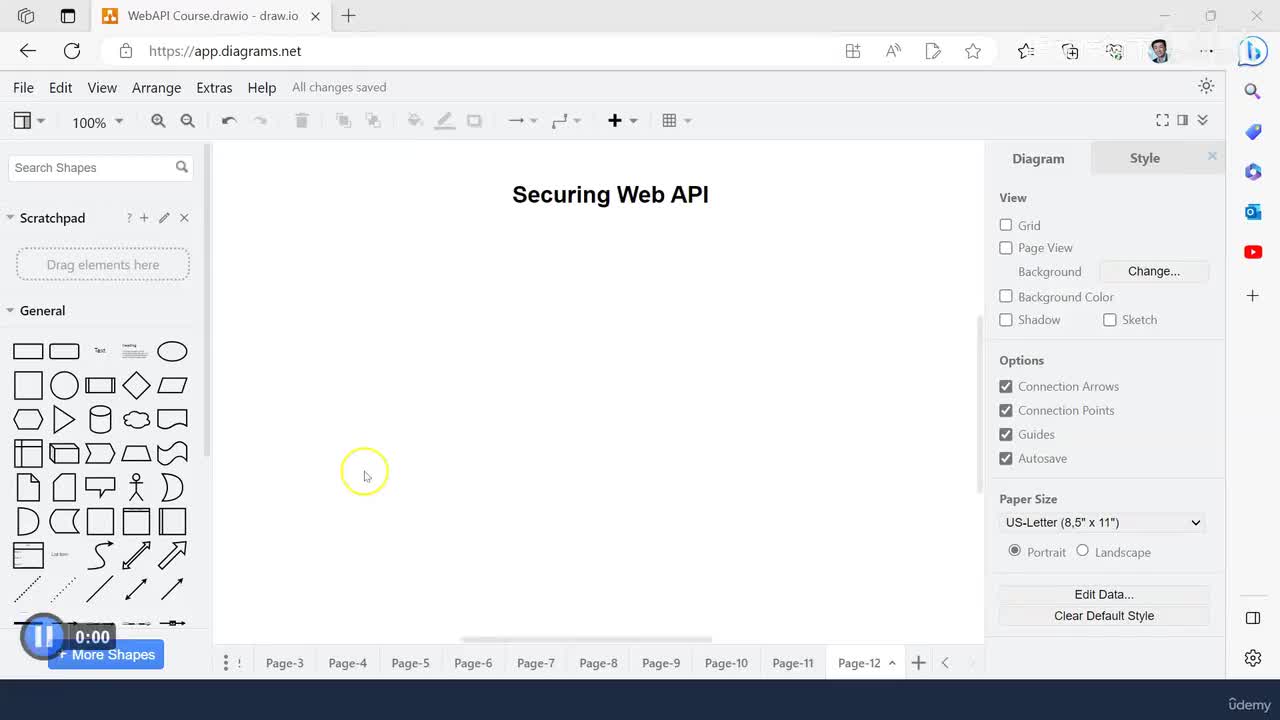Undo the last change
Image resolution: width=1280 pixels, height=720 pixels.
tap(229, 121)
